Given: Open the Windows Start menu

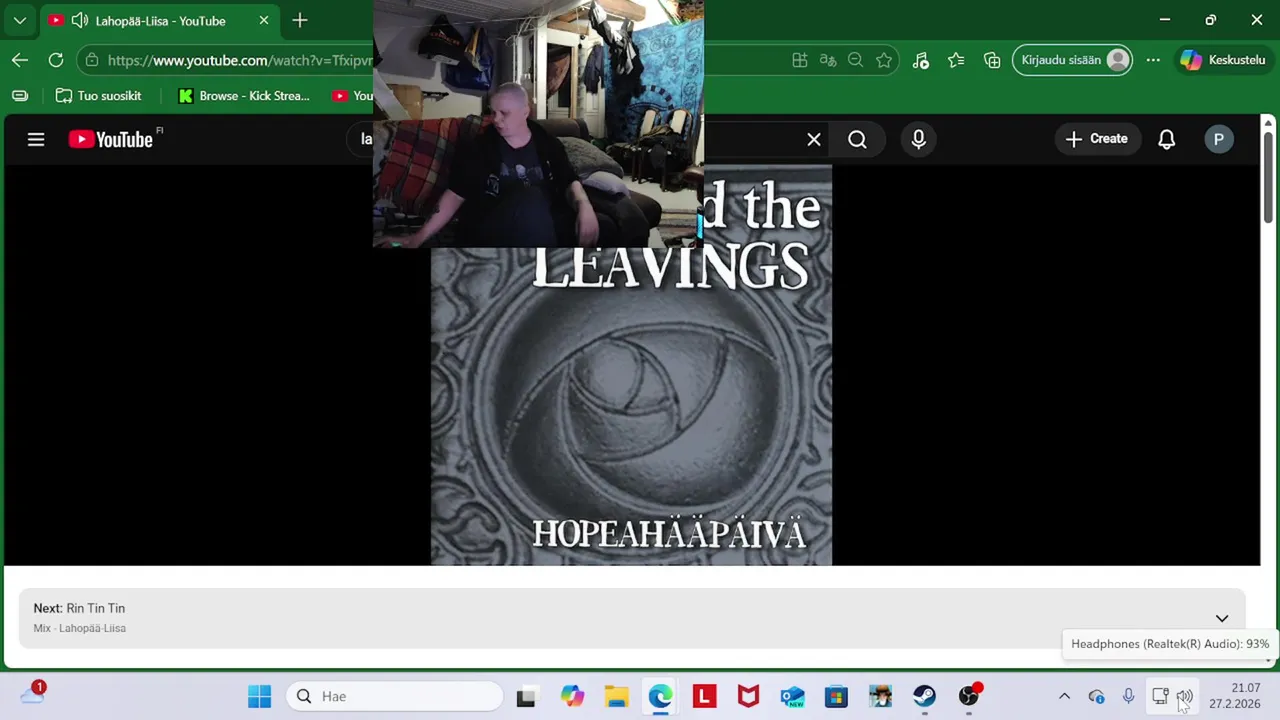Looking at the screenshot, I should coord(259,696).
